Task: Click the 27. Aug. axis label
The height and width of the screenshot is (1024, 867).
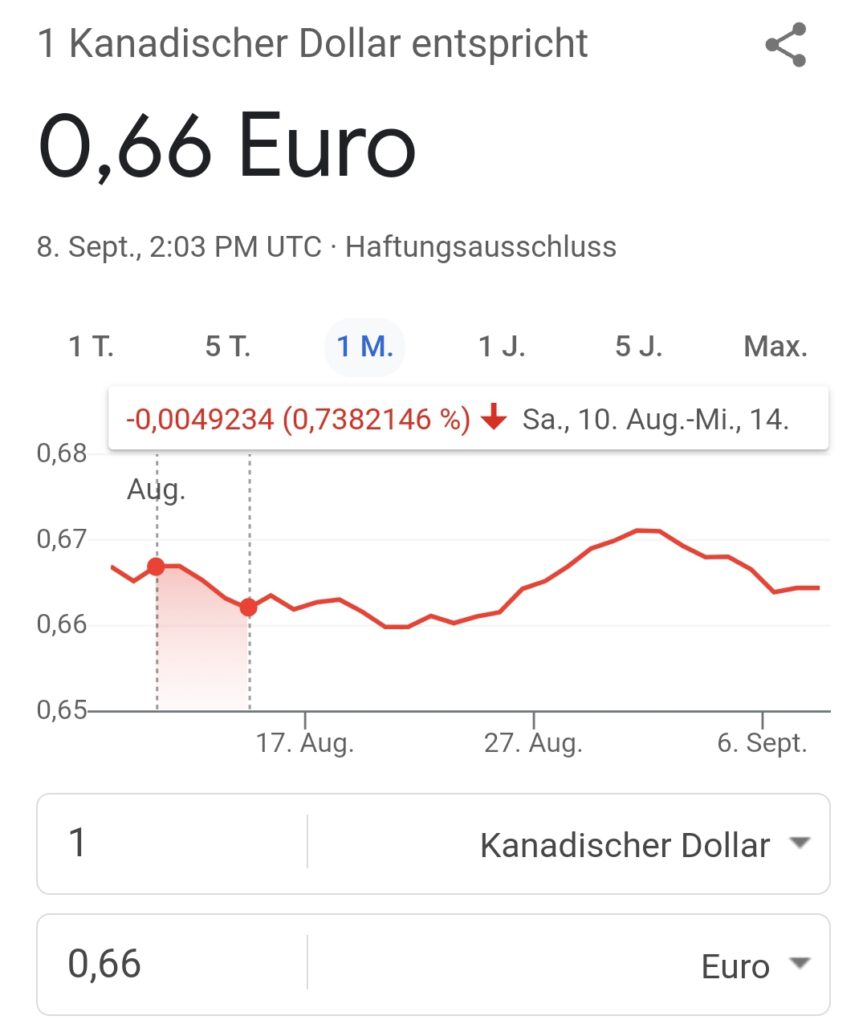Action: tap(533, 743)
